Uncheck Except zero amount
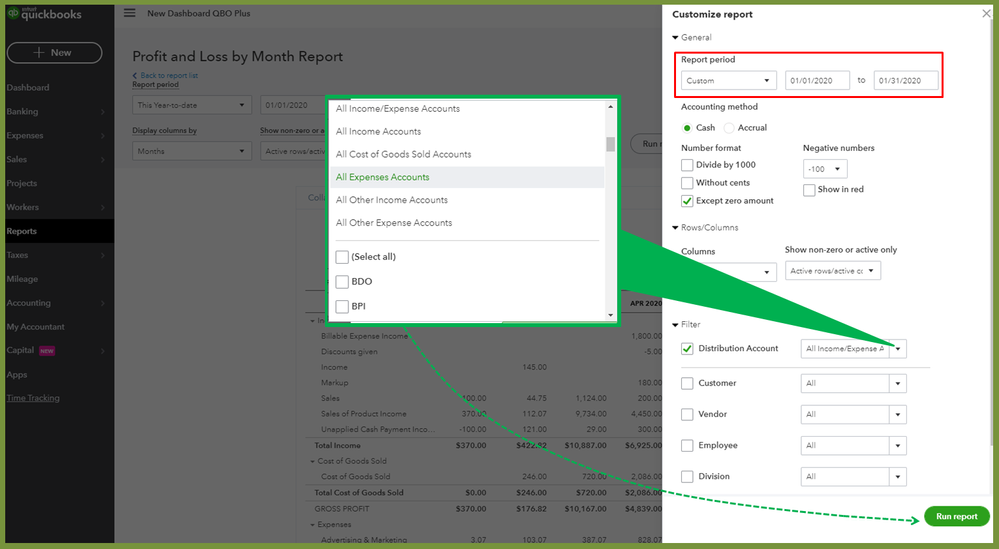This screenshot has height=549, width=999. point(687,201)
